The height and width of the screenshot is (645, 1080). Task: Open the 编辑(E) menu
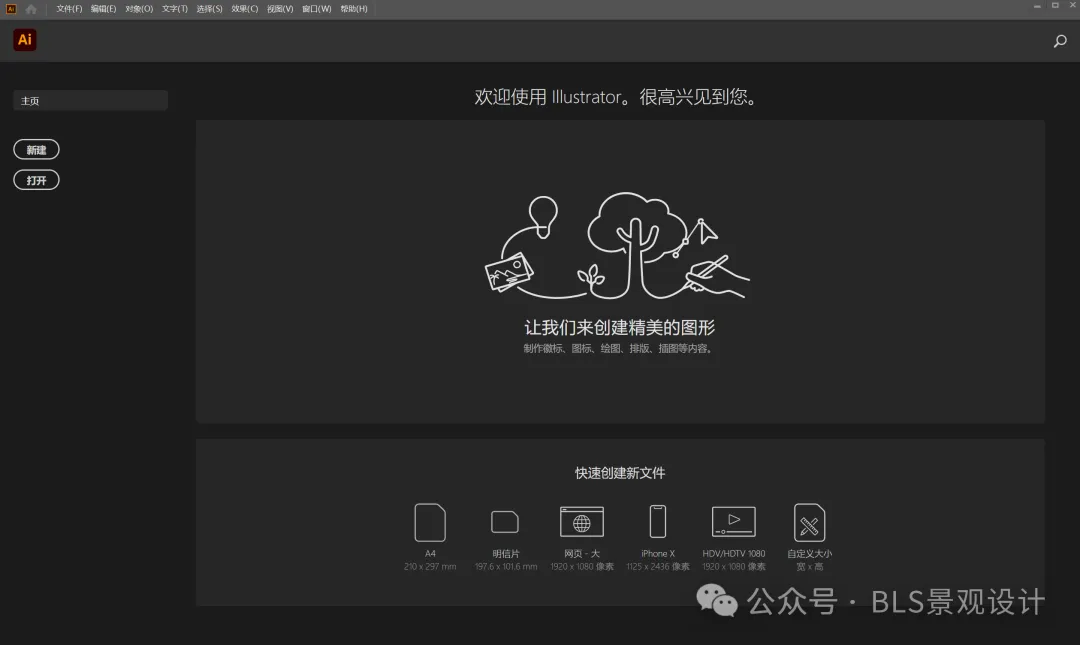coord(103,9)
